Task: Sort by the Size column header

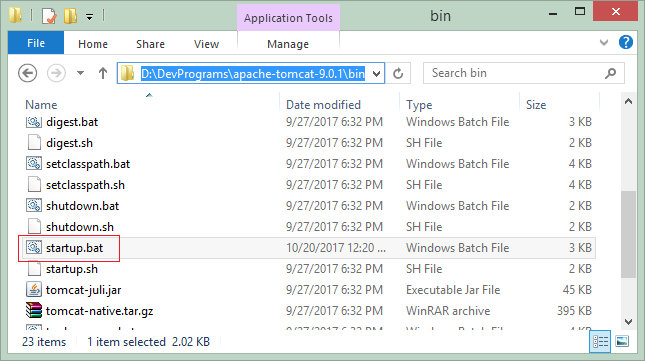Action: click(x=536, y=105)
